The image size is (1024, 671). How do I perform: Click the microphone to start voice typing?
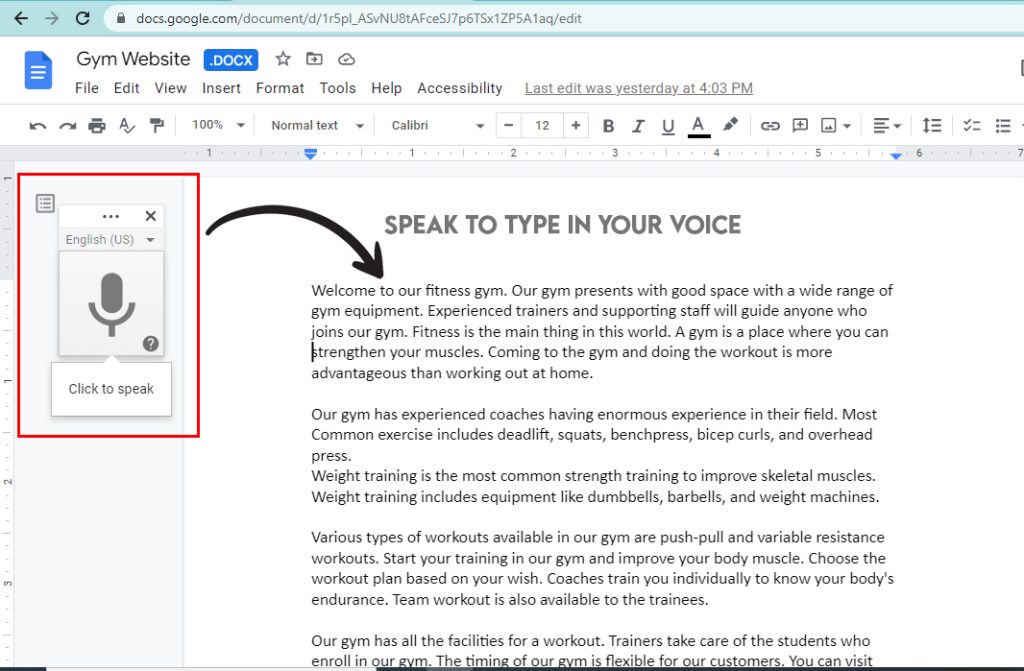tap(110, 303)
